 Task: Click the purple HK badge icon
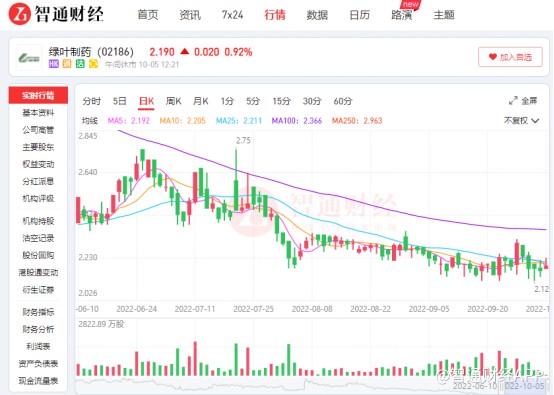(54, 64)
